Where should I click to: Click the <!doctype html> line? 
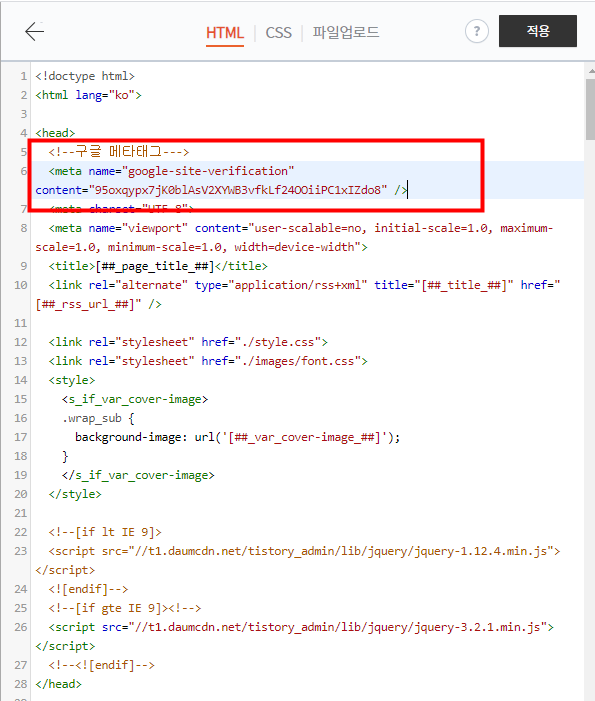(x=85, y=76)
